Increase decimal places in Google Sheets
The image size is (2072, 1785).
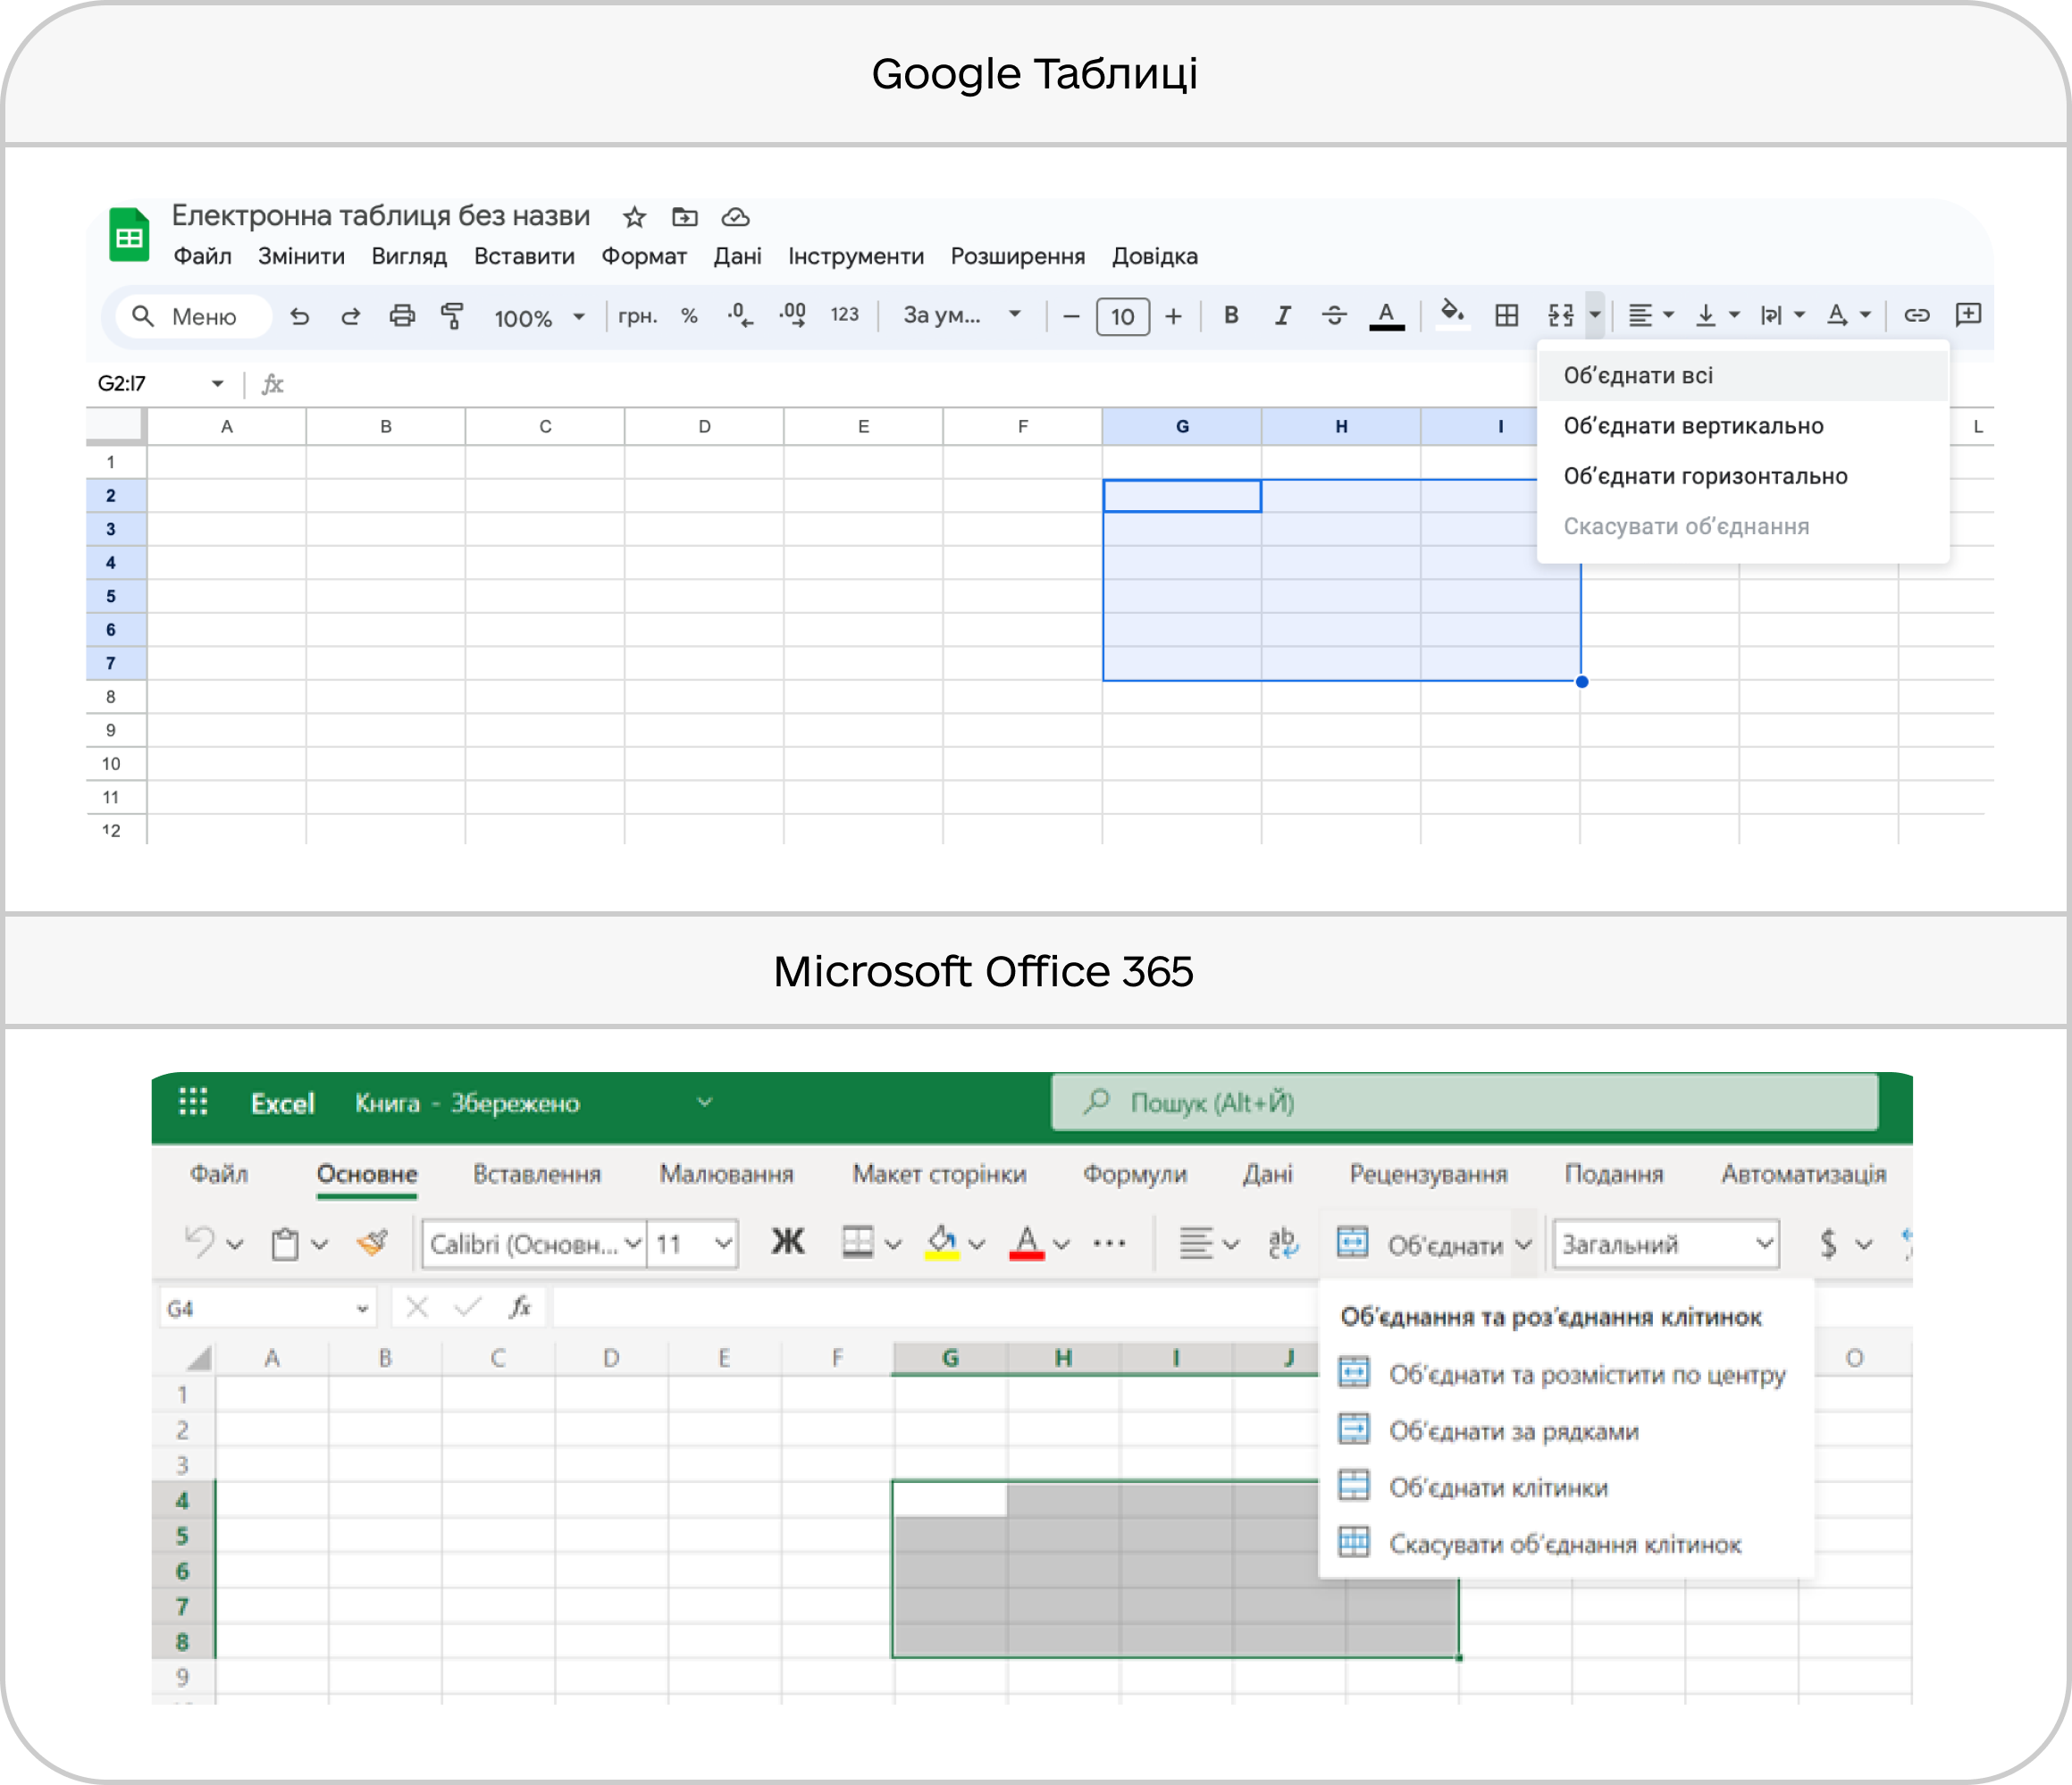click(x=793, y=316)
